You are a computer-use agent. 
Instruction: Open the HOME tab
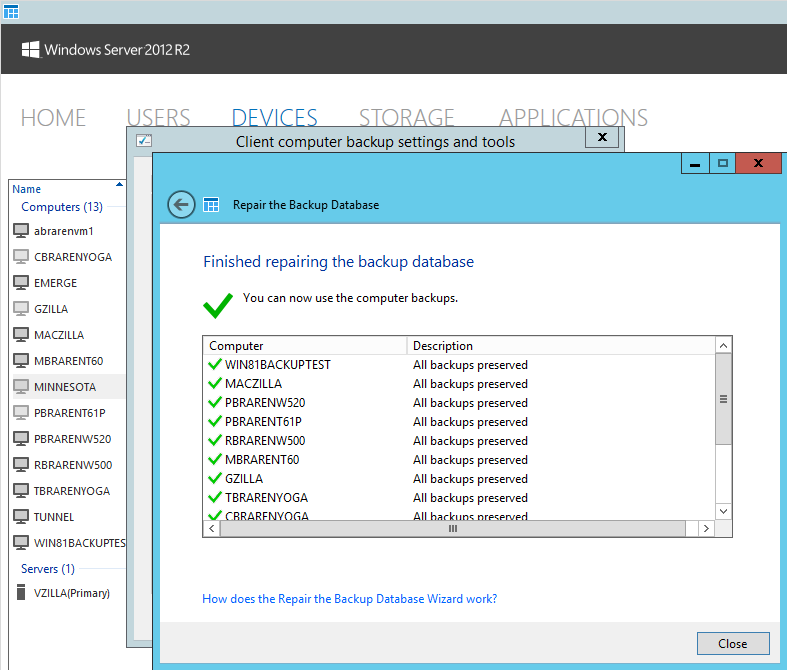click(53, 118)
